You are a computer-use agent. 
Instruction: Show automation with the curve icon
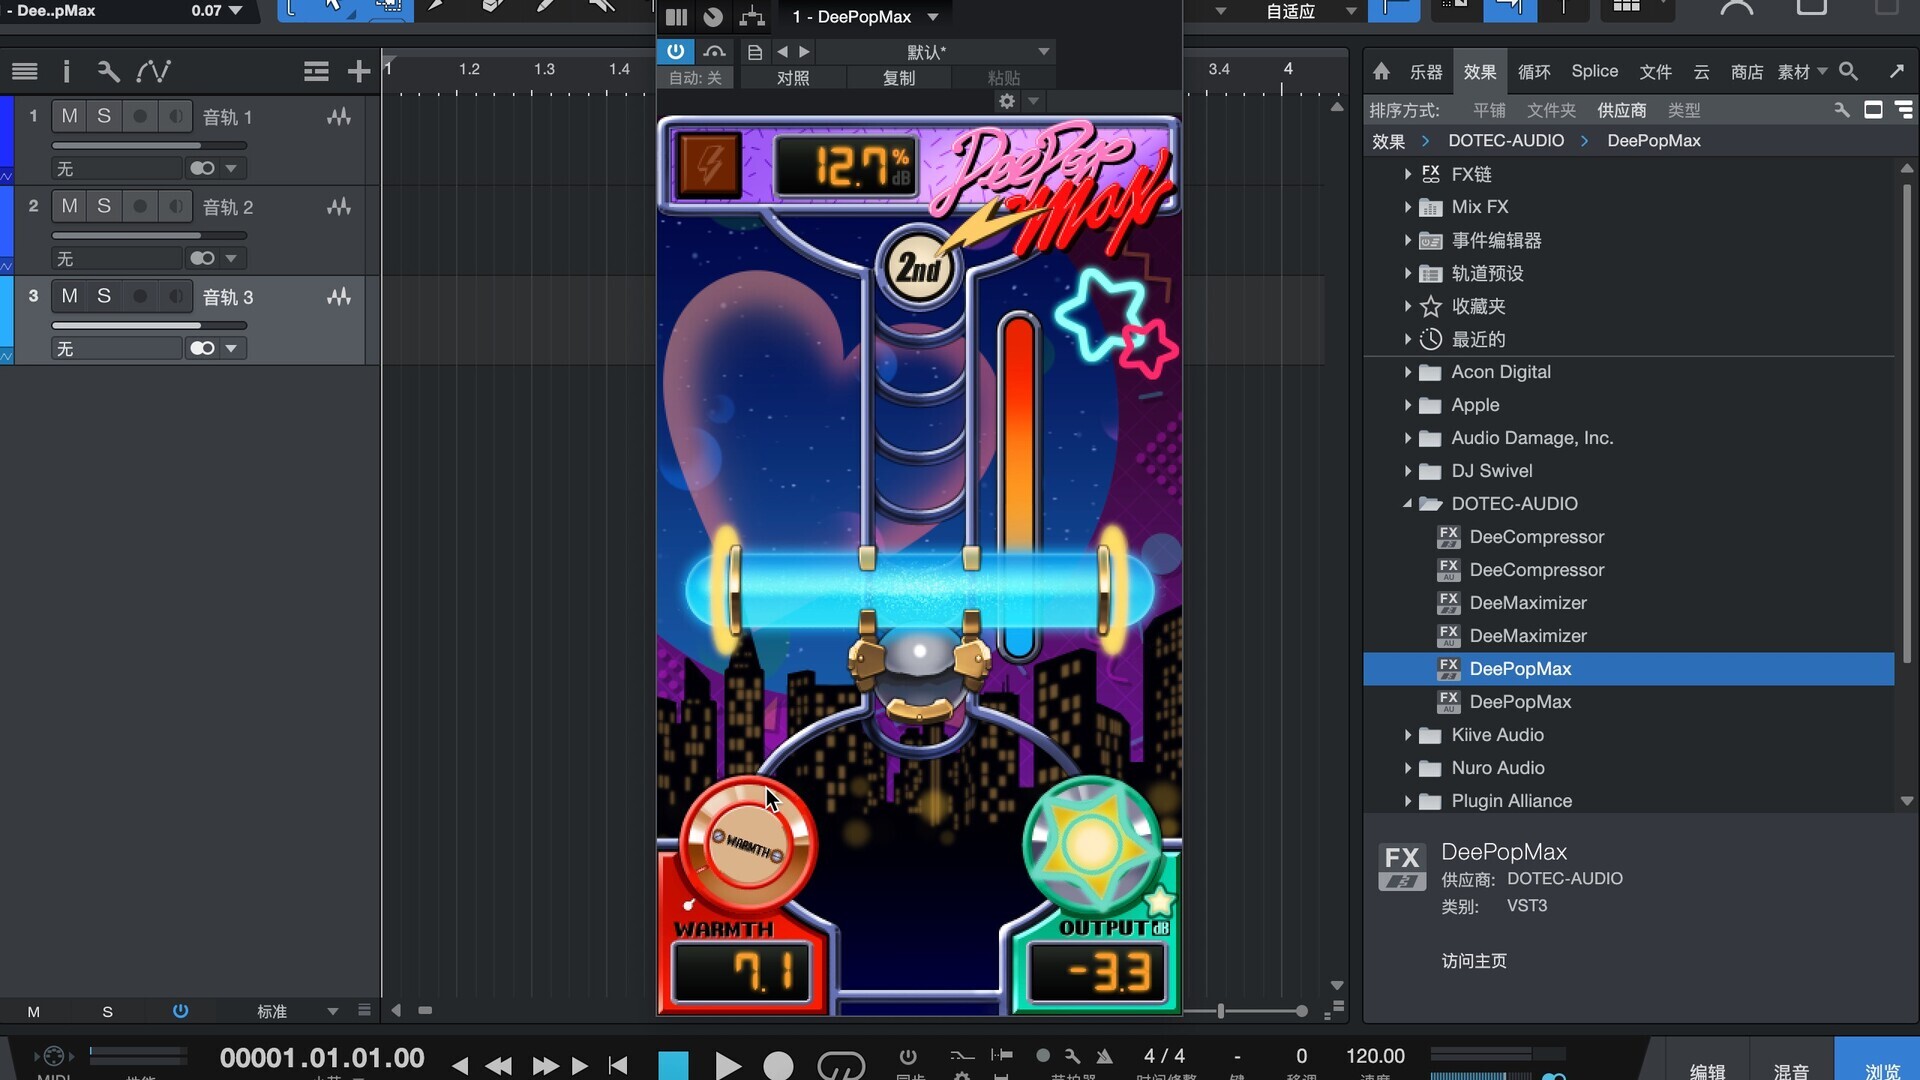[x=153, y=71]
